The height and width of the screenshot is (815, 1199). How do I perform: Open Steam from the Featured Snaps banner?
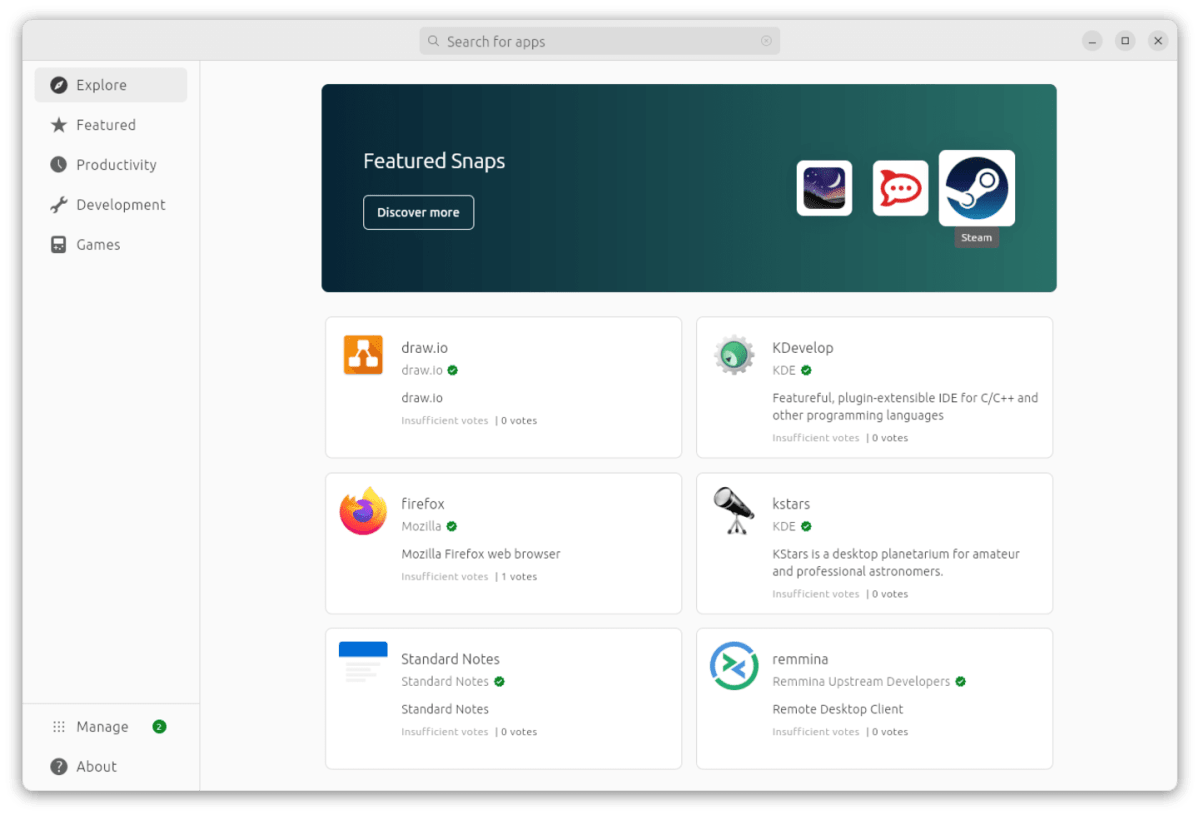976,187
